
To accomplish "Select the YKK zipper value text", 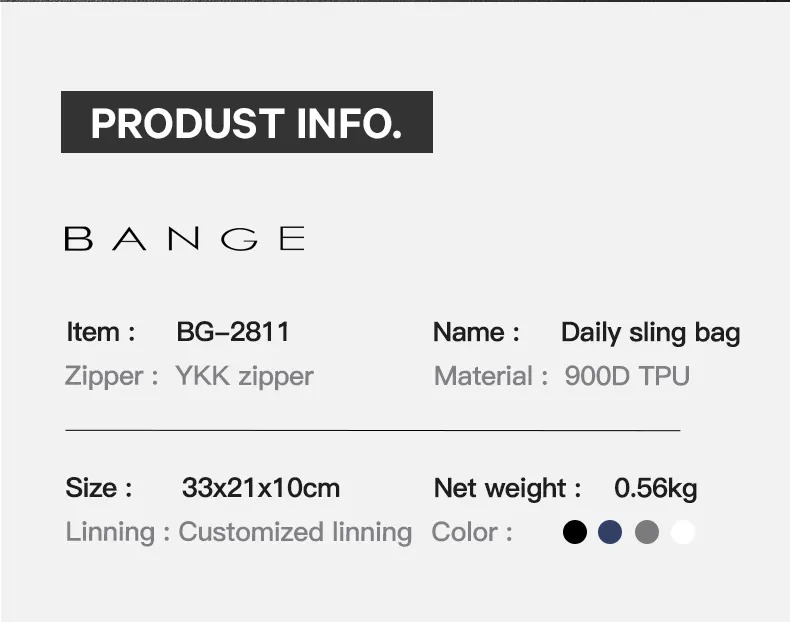I will tap(244, 376).
